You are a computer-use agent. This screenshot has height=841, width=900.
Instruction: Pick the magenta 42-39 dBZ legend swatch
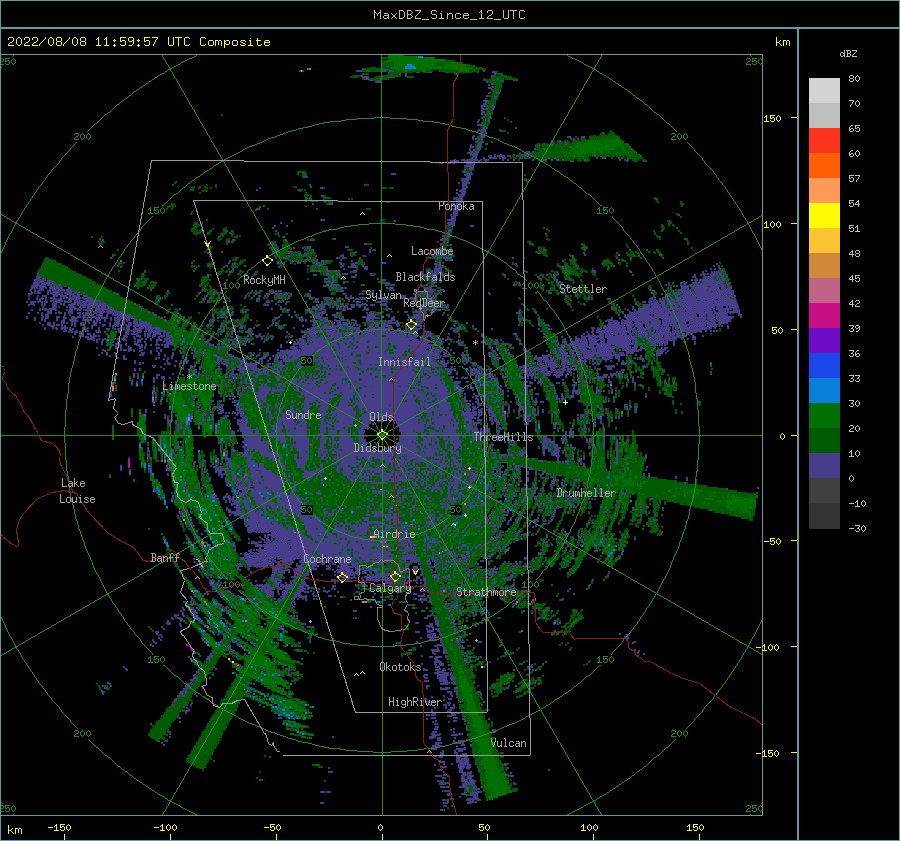(x=824, y=316)
